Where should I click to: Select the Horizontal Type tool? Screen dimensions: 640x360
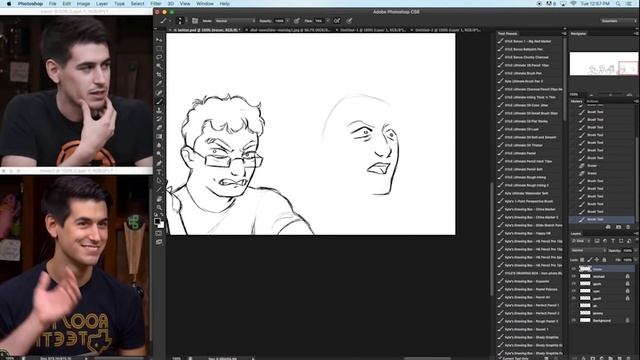pos(159,172)
